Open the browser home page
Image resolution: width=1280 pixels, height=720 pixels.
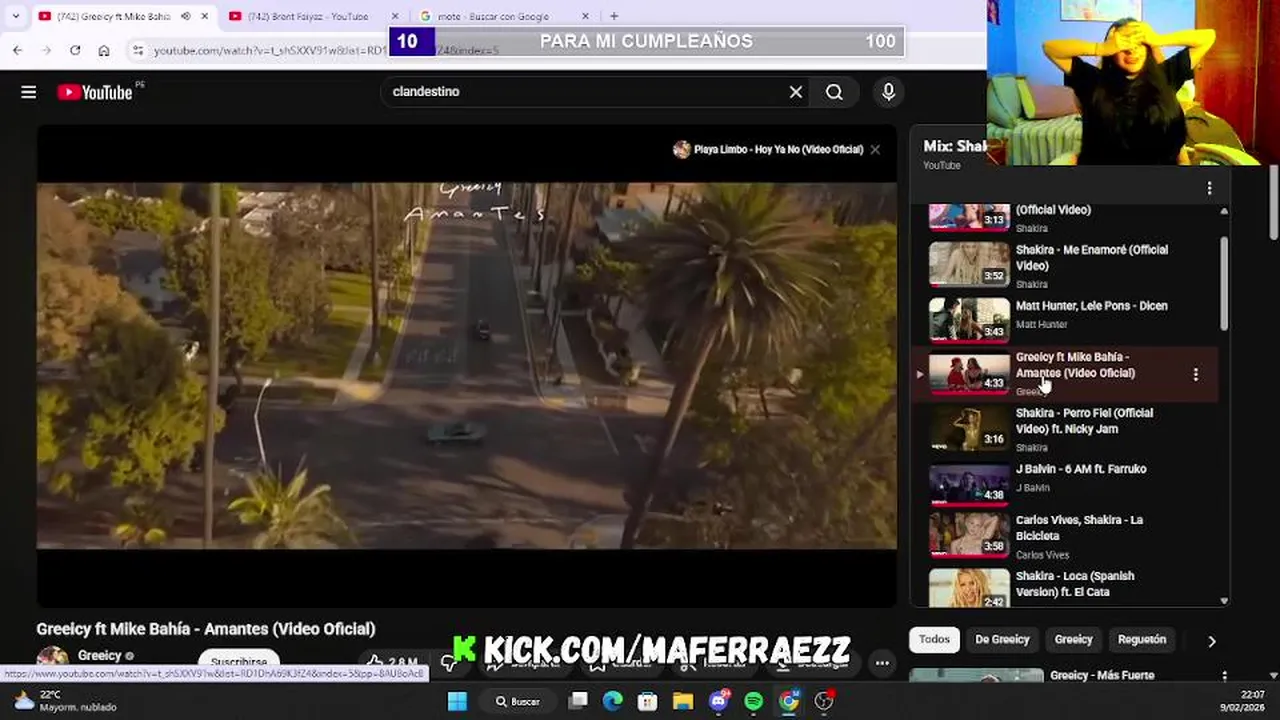[x=104, y=50]
